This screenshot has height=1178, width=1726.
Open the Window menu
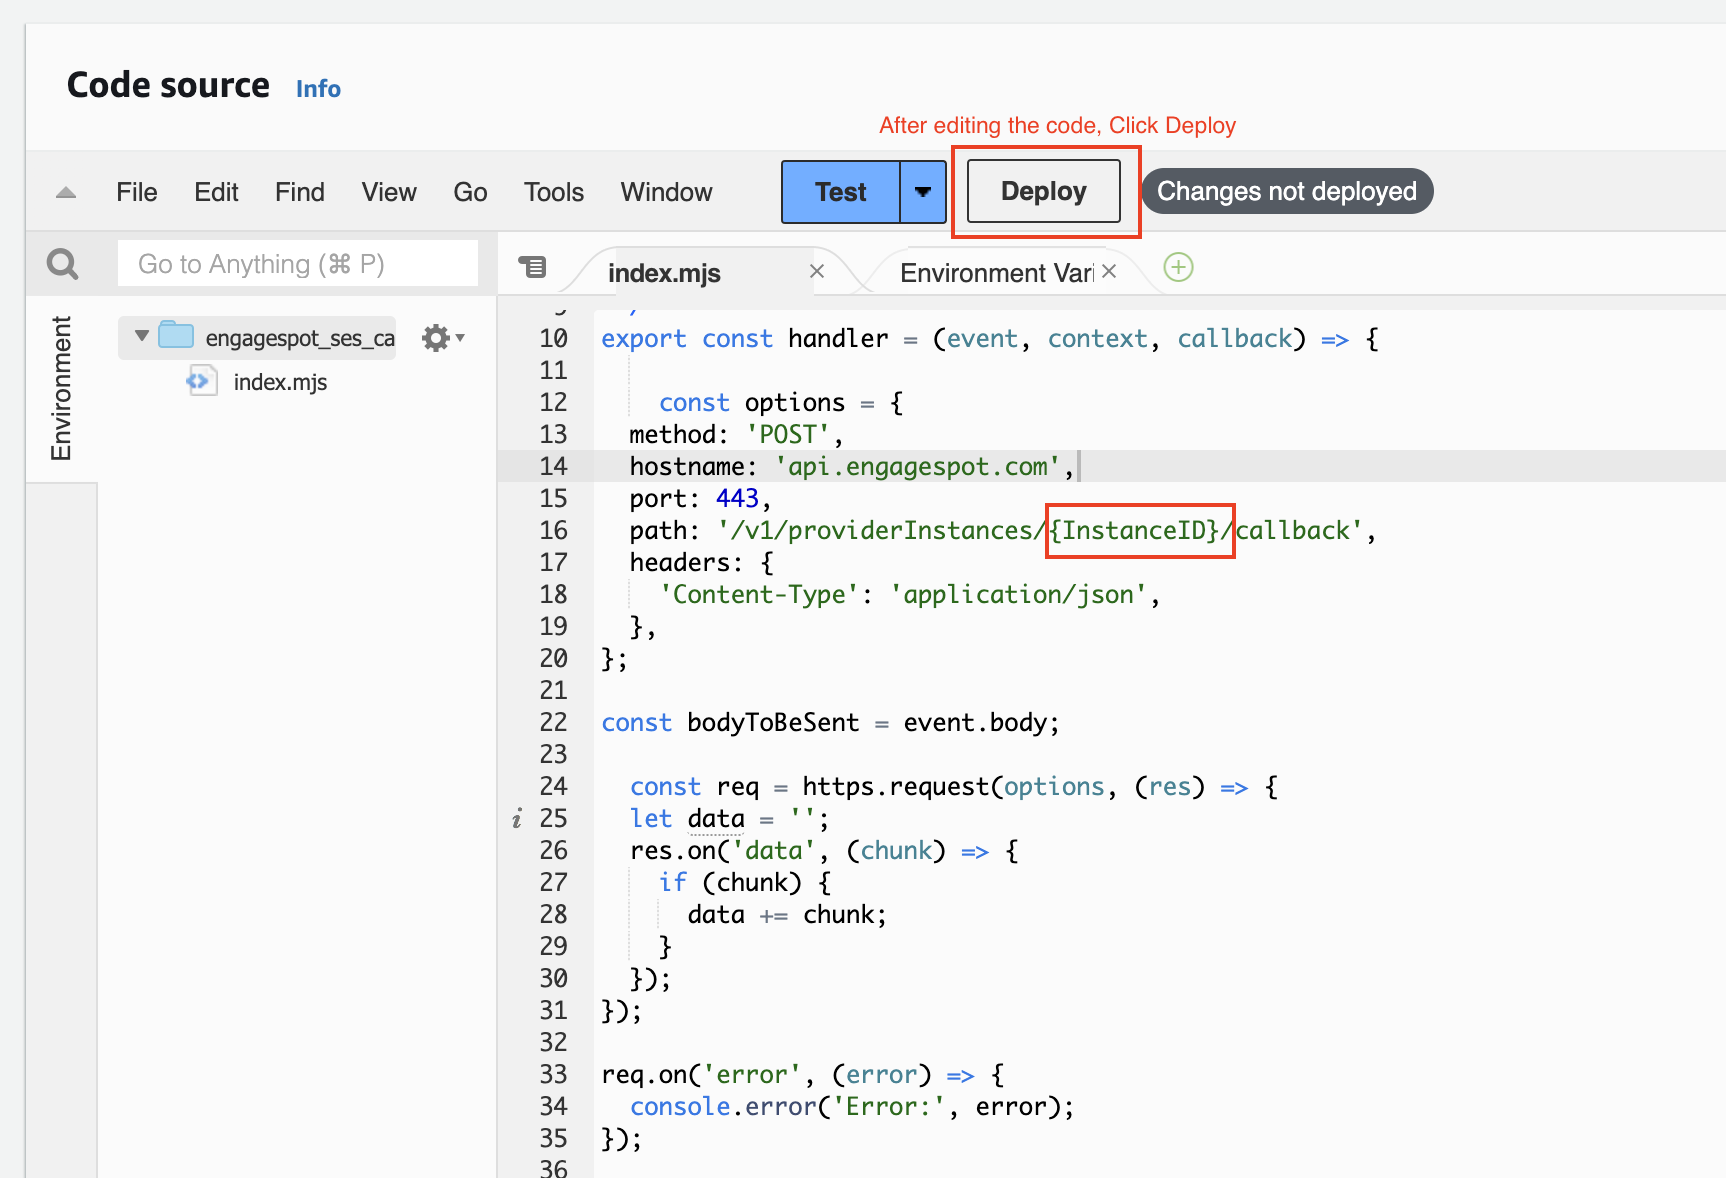click(667, 192)
